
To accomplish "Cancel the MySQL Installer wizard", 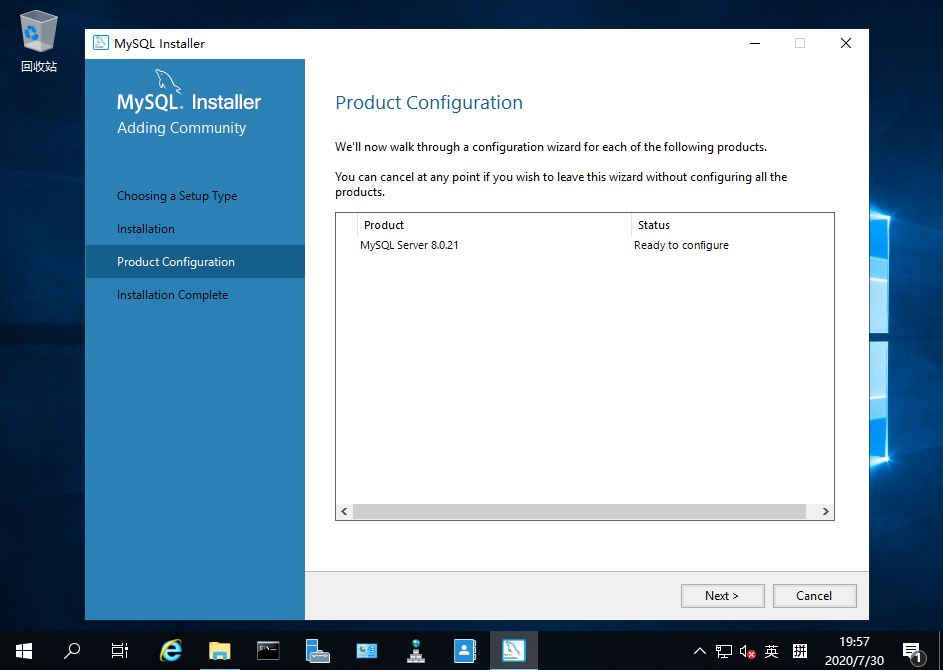I will (x=814, y=595).
